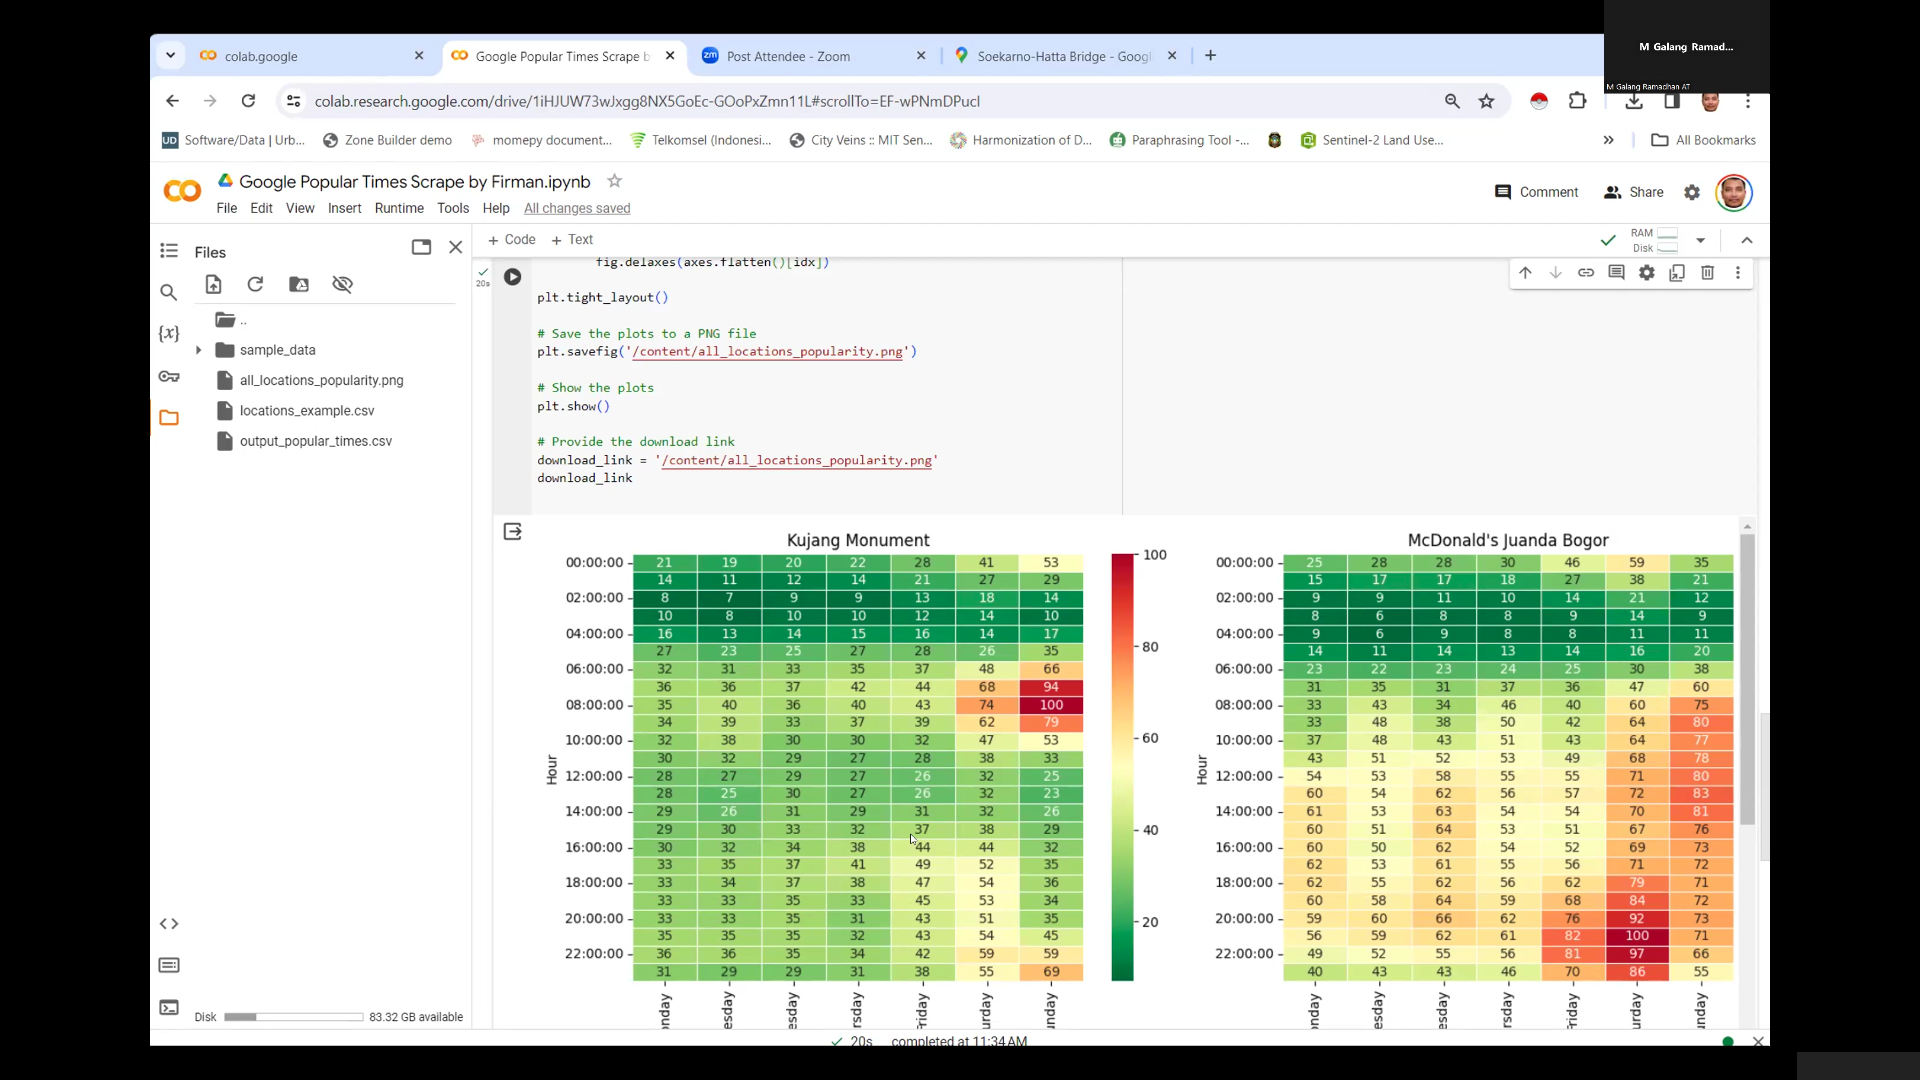Refresh the Files panel listing
Image resolution: width=1920 pixels, height=1080 pixels.
(255, 285)
